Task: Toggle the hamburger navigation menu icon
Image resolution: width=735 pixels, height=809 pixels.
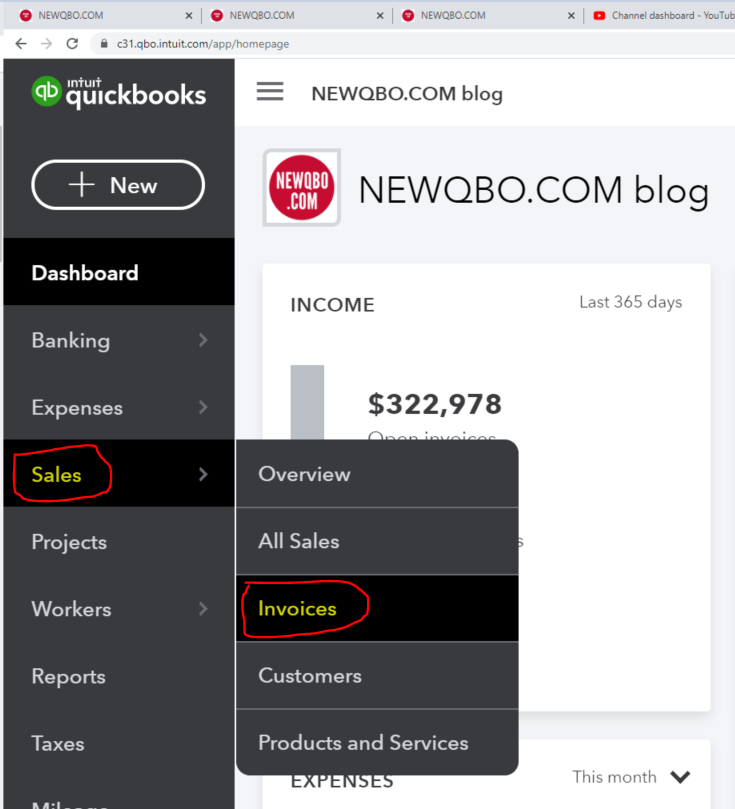Action: click(x=270, y=91)
